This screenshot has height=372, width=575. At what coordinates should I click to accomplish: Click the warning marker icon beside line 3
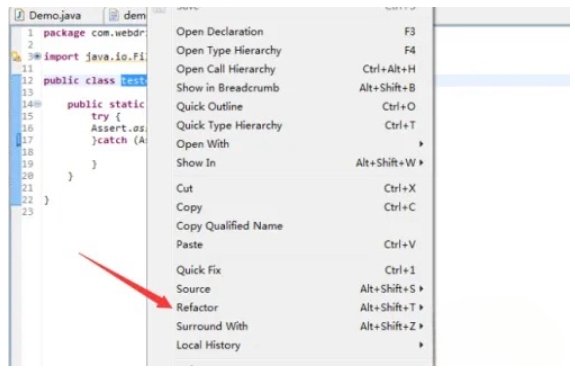(x=16, y=56)
